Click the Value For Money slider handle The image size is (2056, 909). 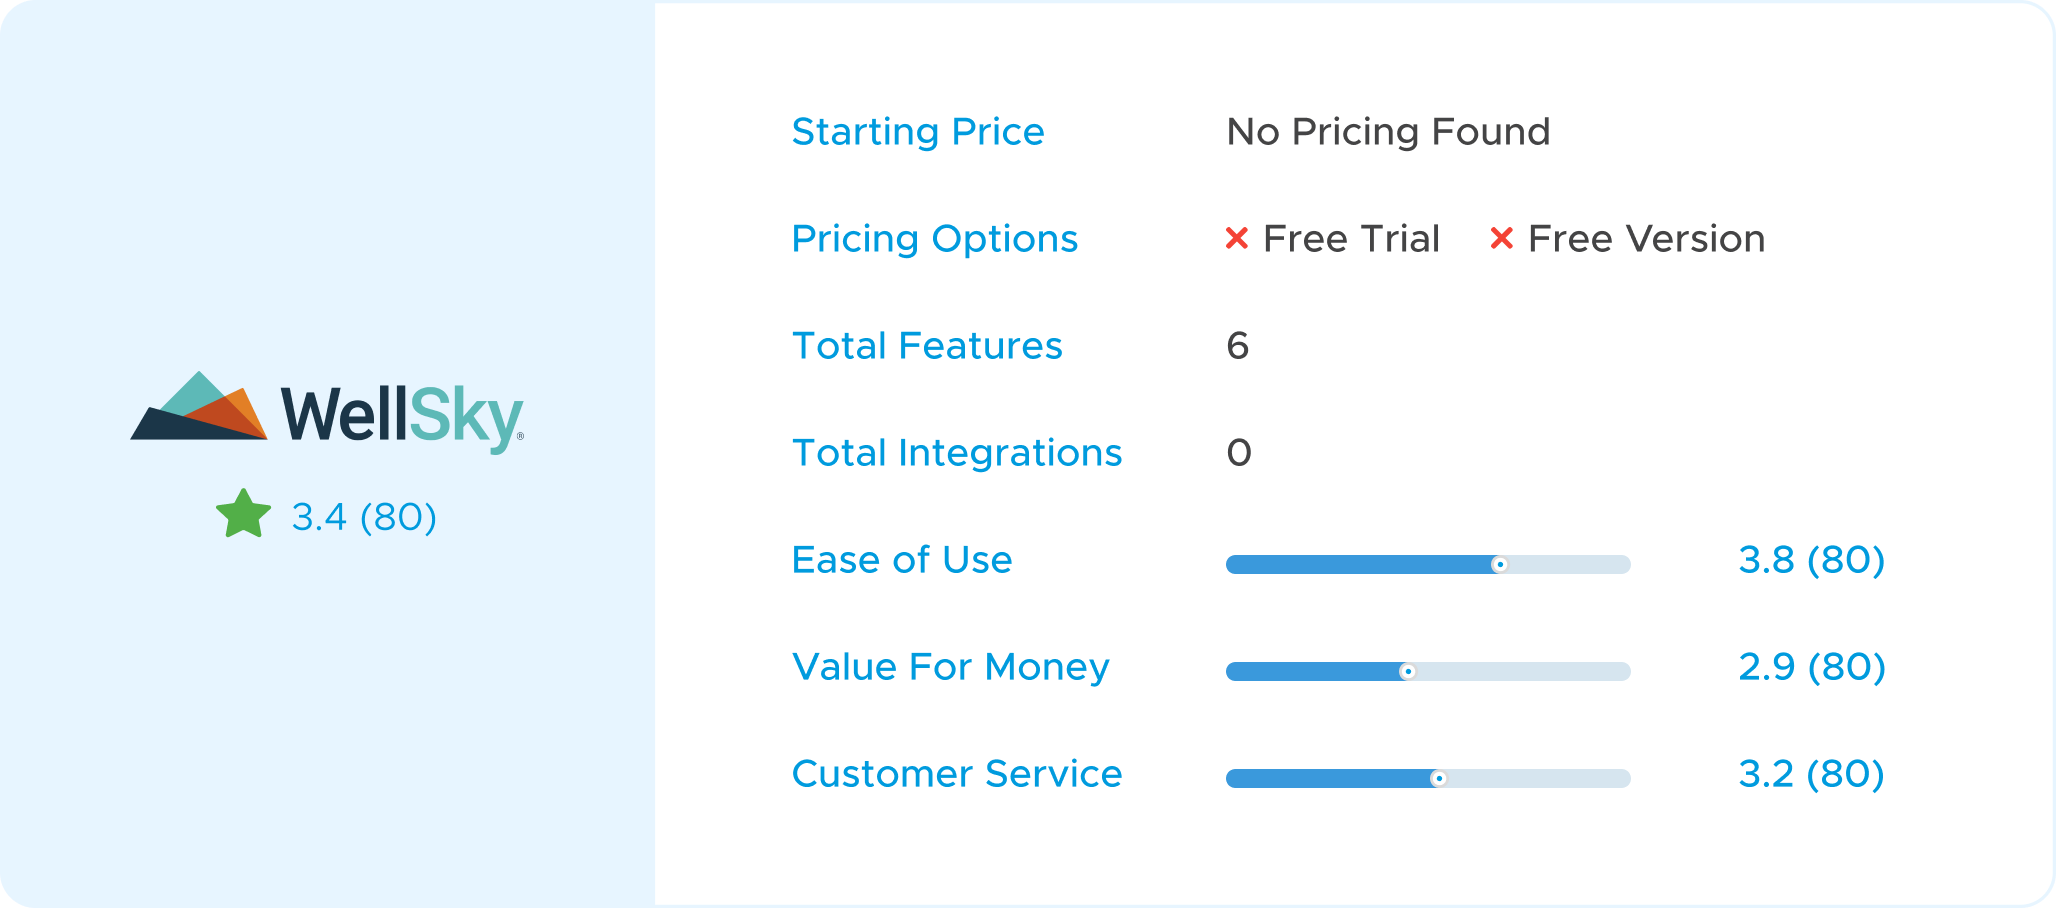(x=1407, y=672)
